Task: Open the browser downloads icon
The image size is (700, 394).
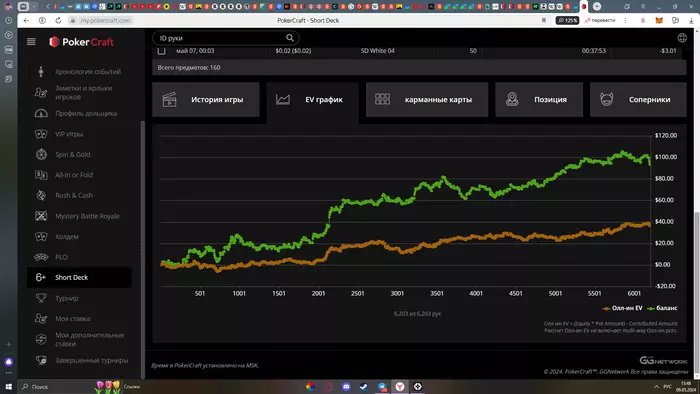Action: click(691, 21)
